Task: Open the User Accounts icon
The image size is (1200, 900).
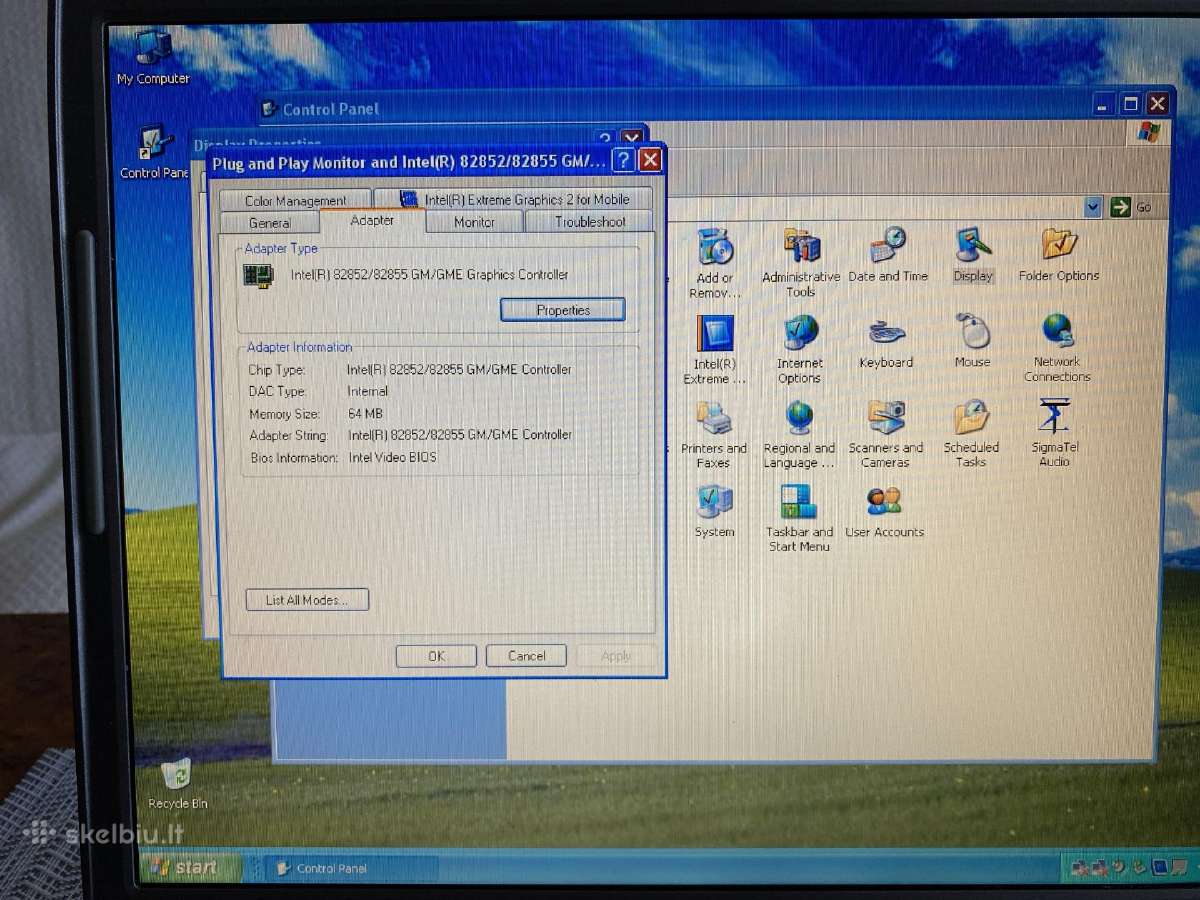Action: click(884, 511)
